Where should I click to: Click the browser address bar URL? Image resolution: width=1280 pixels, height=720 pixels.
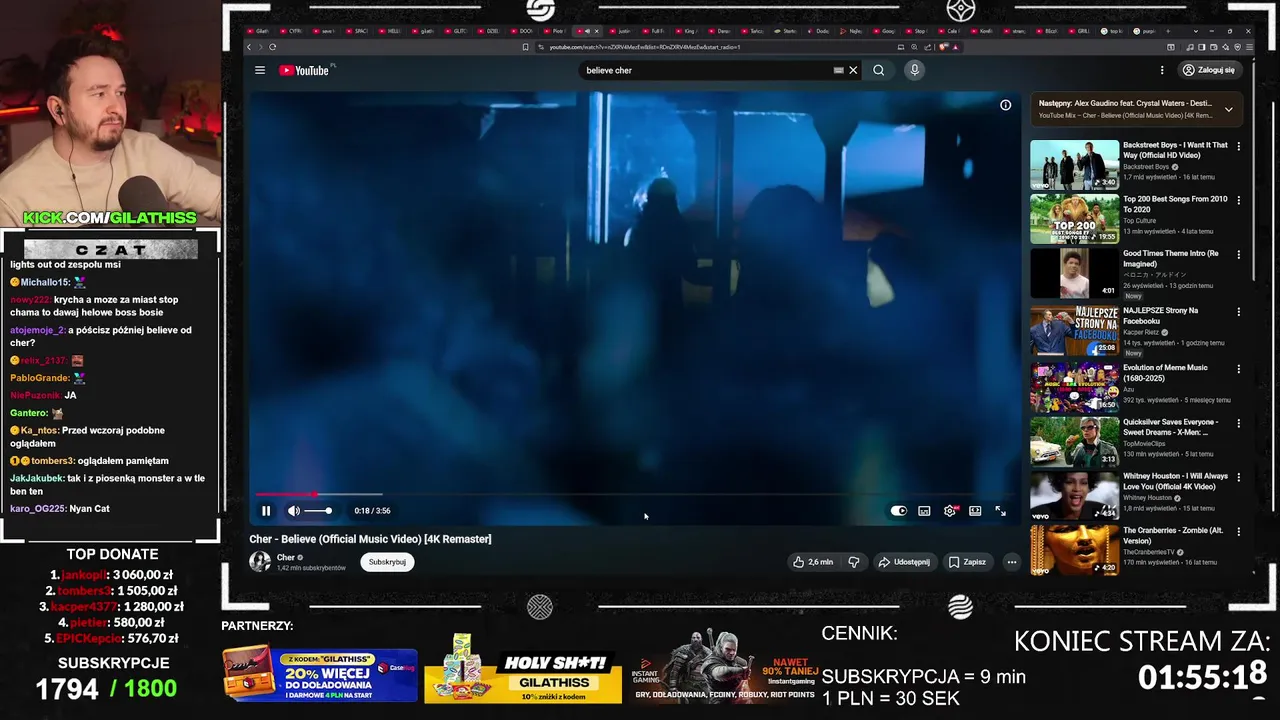644,47
